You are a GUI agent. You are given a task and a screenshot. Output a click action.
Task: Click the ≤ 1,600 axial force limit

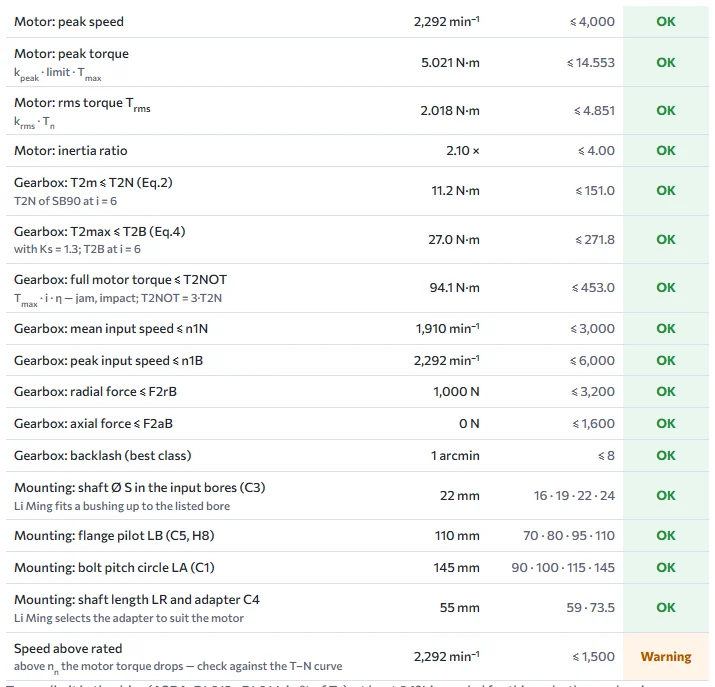(593, 424)
